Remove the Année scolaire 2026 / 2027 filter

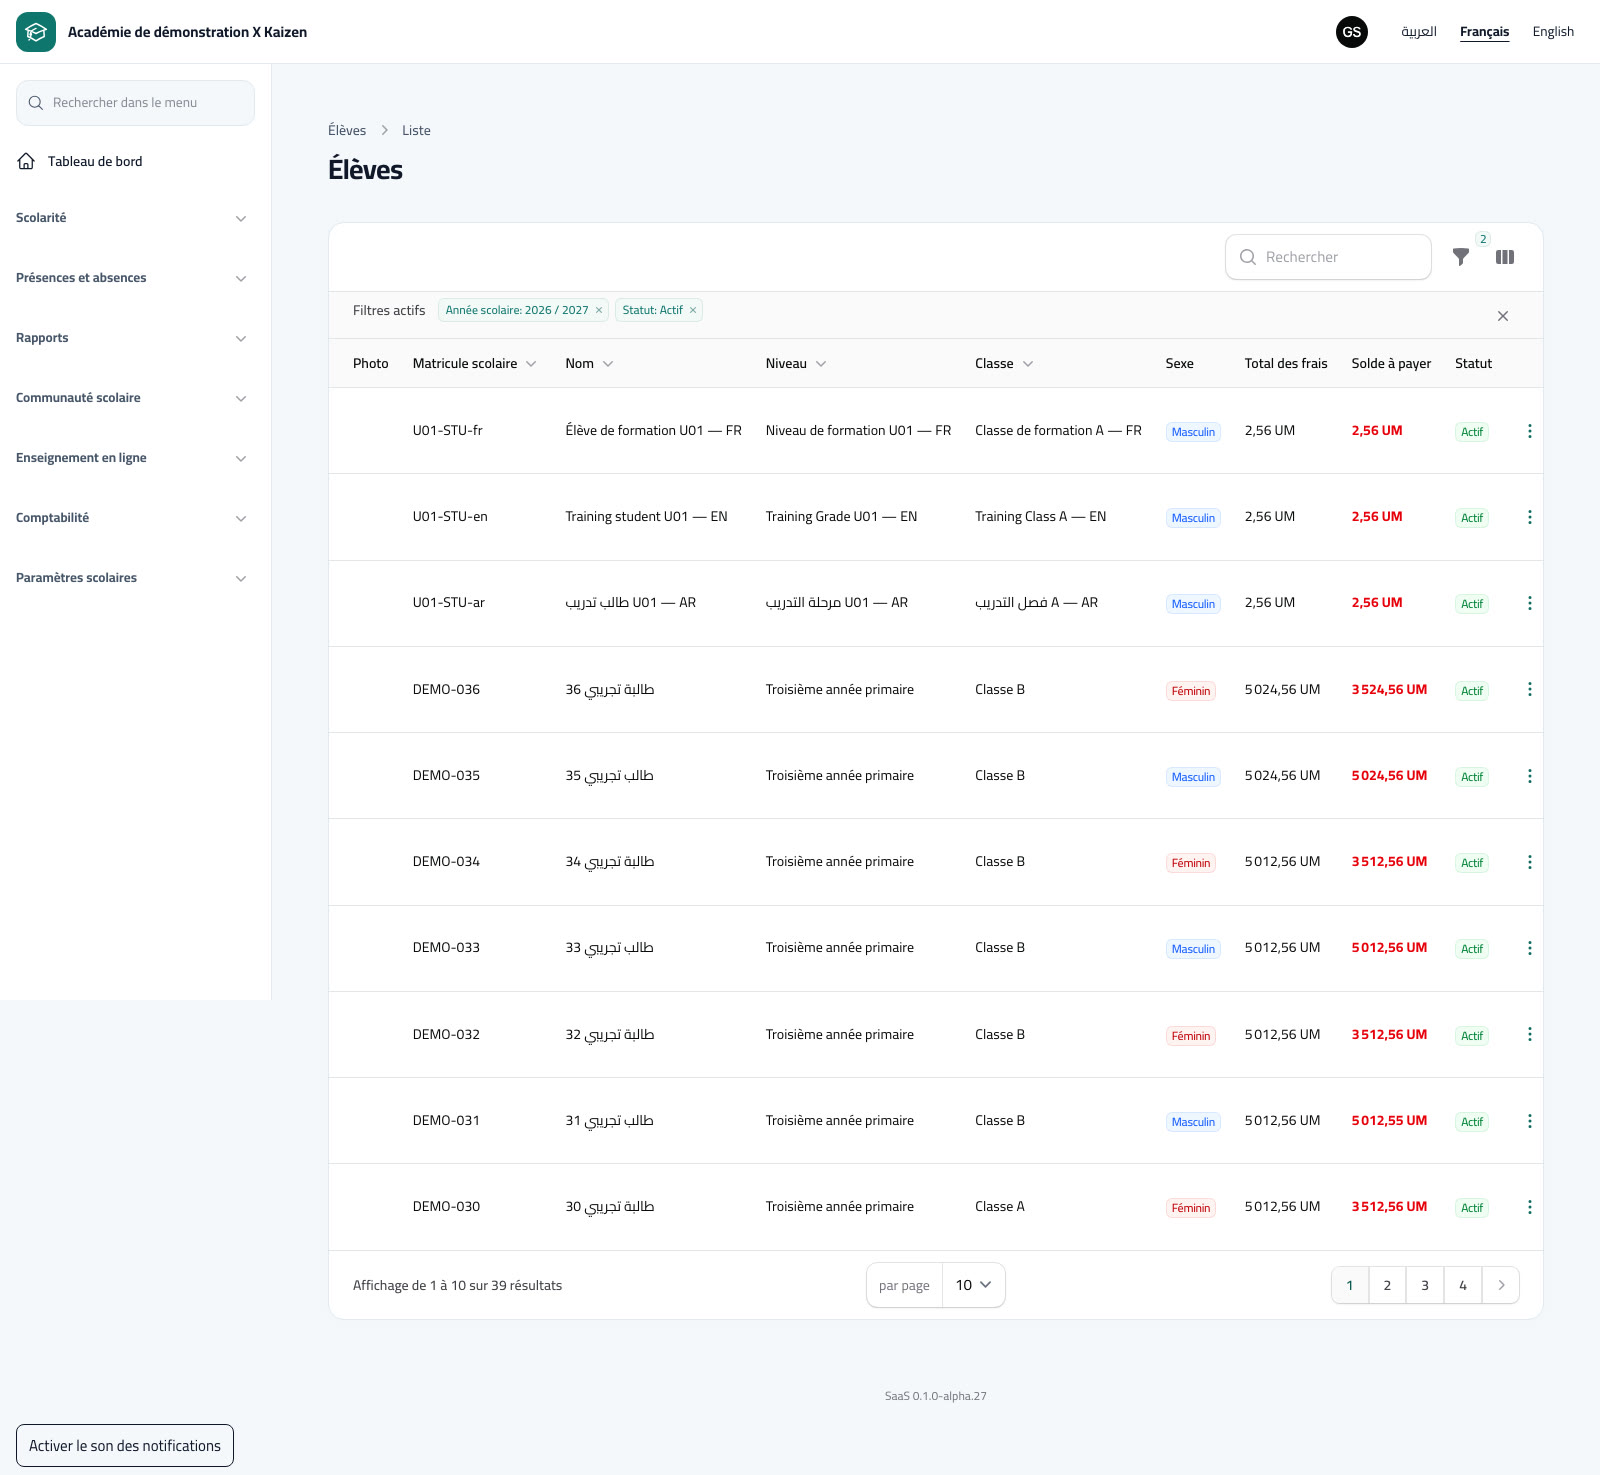click(x=599, y=310)
